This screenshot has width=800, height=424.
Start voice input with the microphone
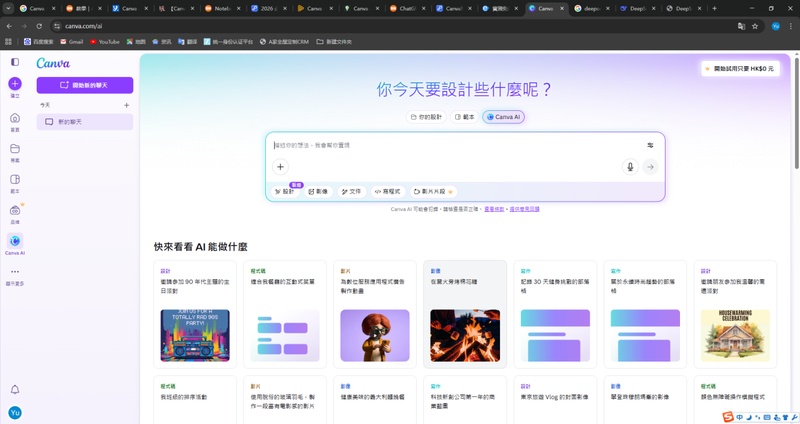tap(630, 167)
